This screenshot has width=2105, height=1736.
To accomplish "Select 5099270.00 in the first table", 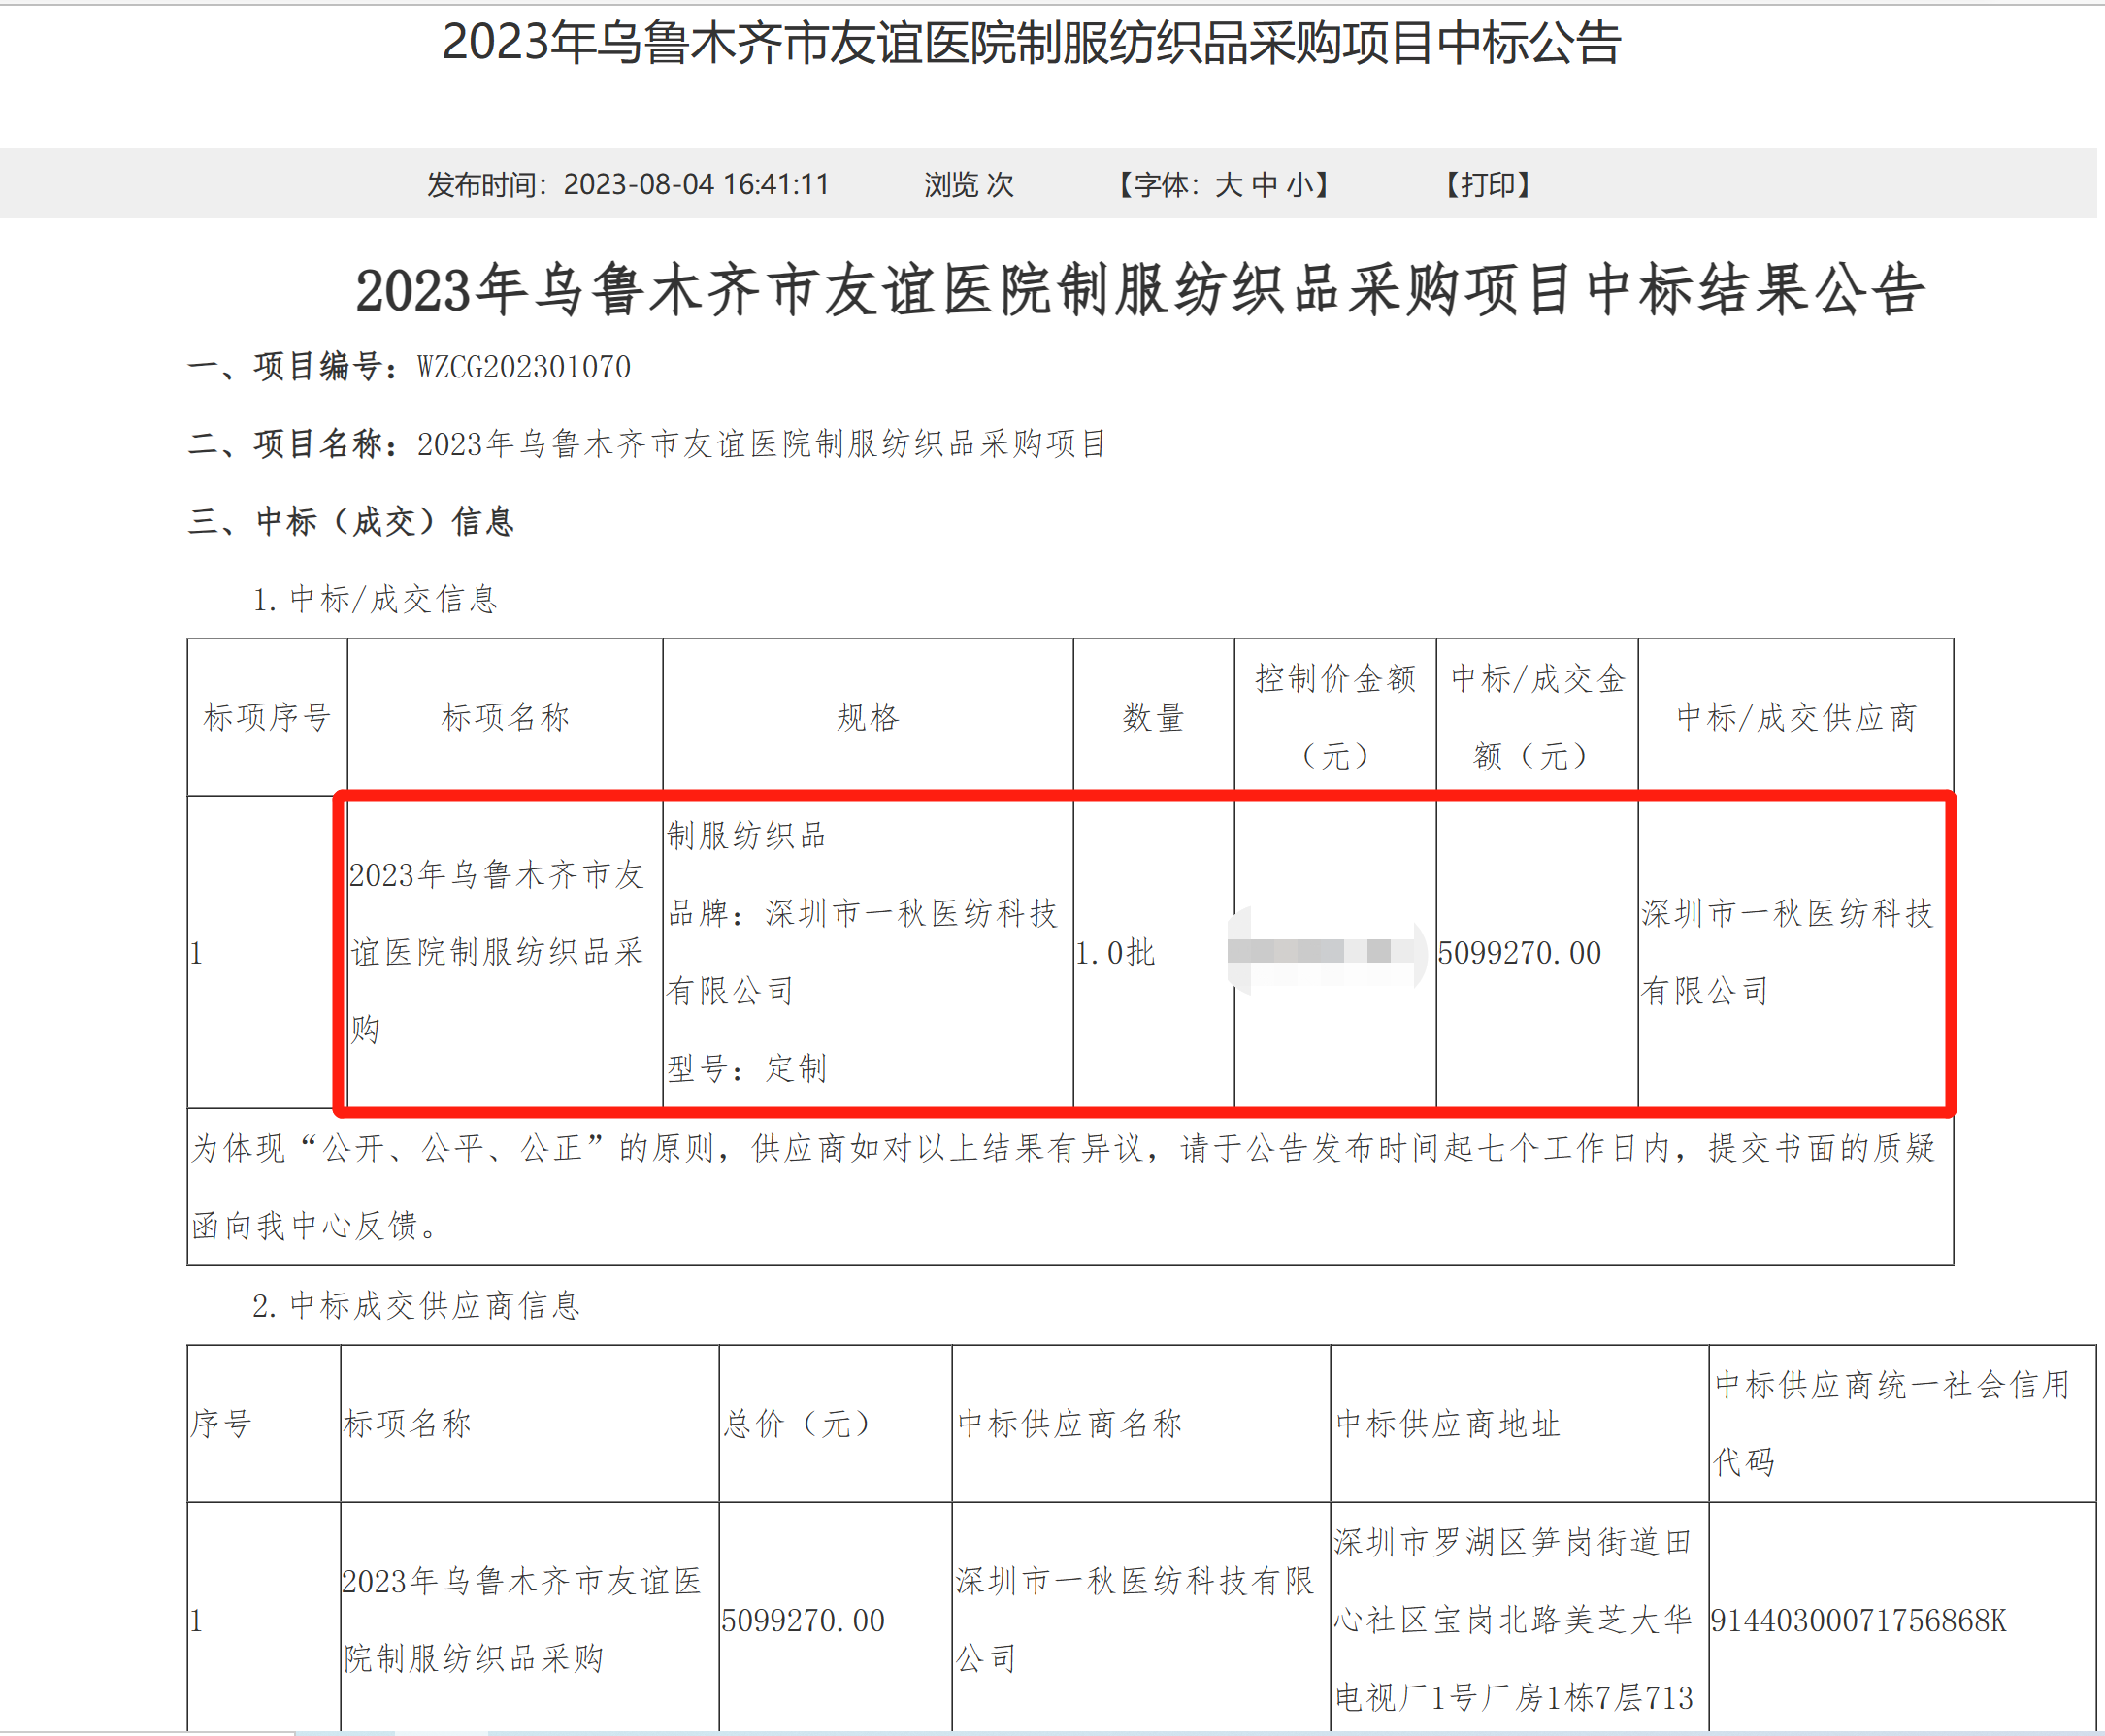I will [1520, 953].
